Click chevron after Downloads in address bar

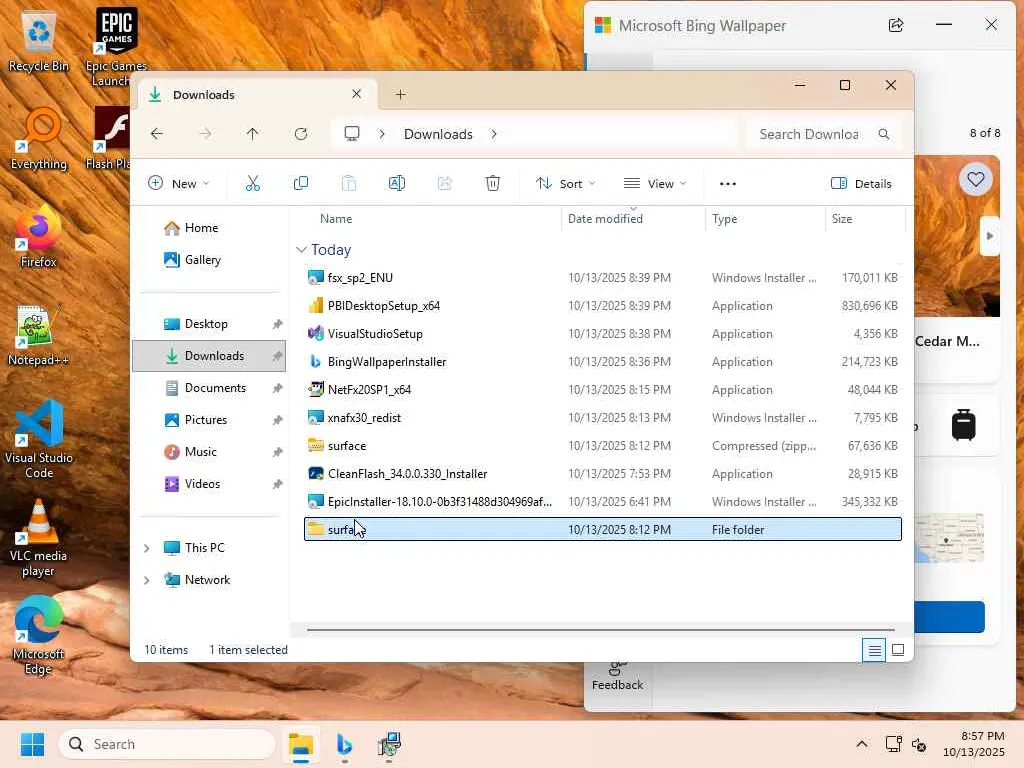tap(494, 134)
